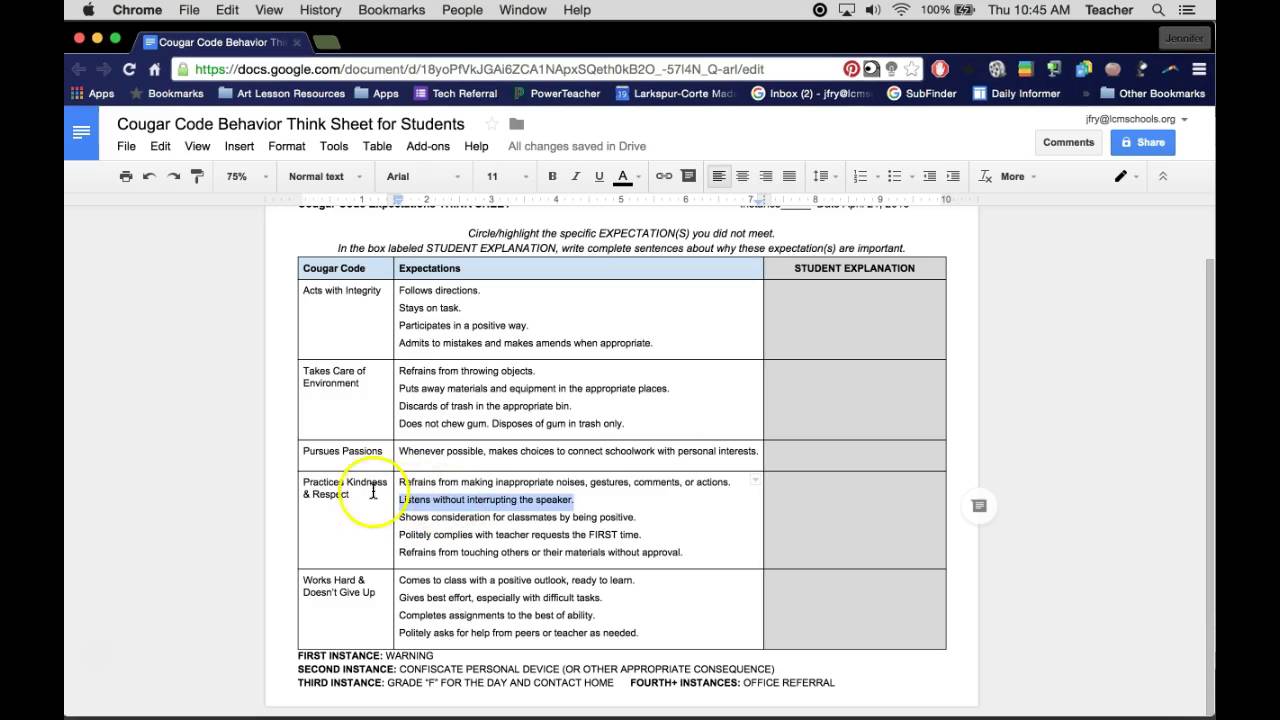Open the Insert menu
Screen dimensions: 1280x720
(x=239, y=146)
